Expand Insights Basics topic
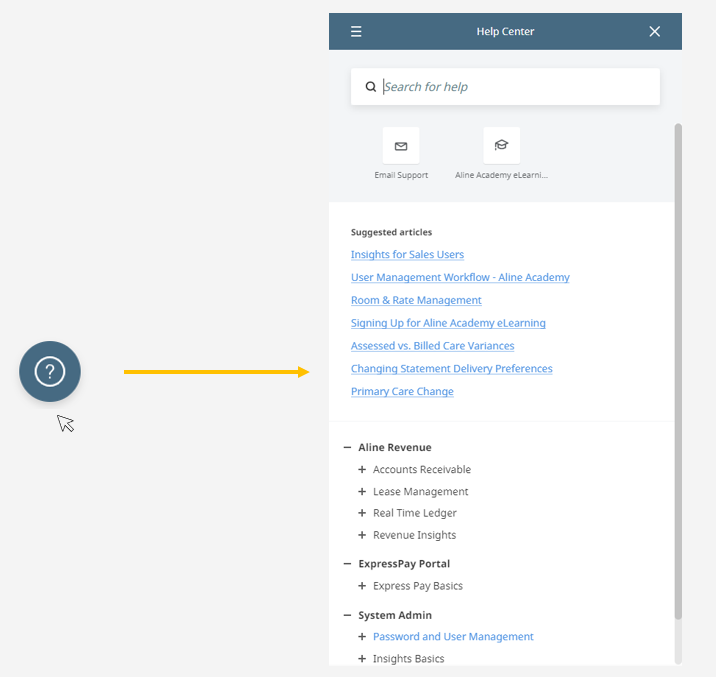The height and width of the screenshot is (677, 716). (362, 658)
